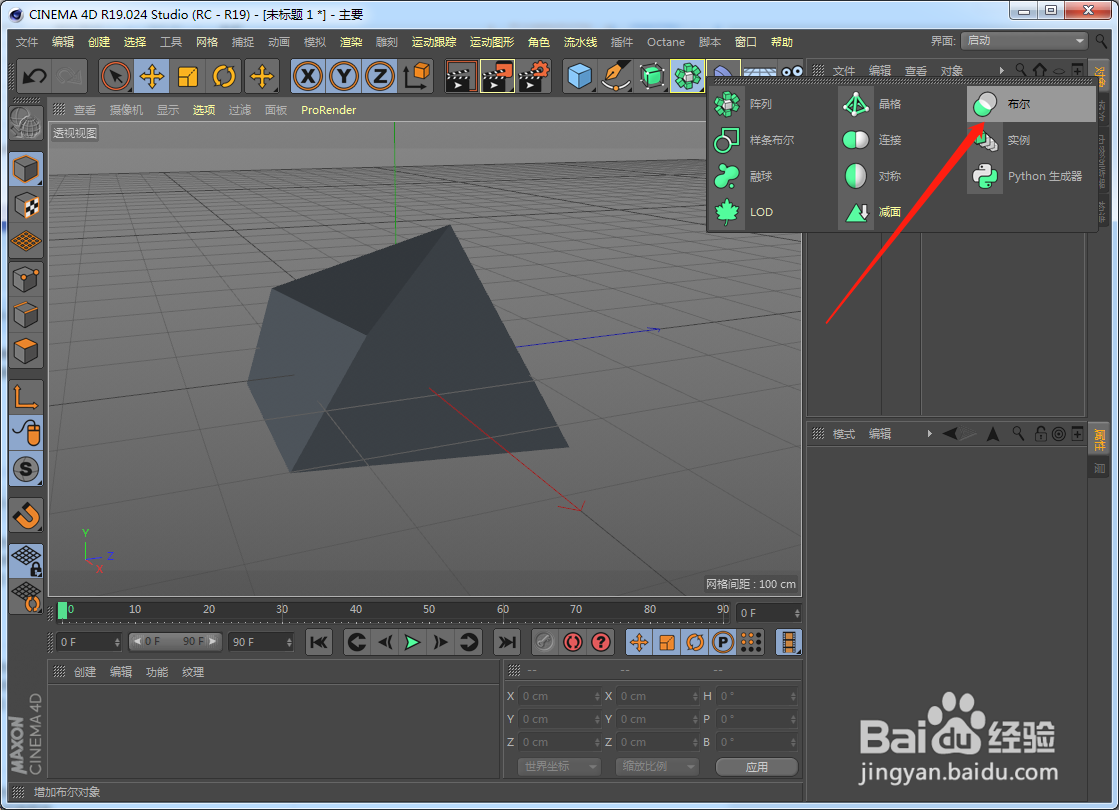
Task: Switch to Points mode
Action: point(26,278)
